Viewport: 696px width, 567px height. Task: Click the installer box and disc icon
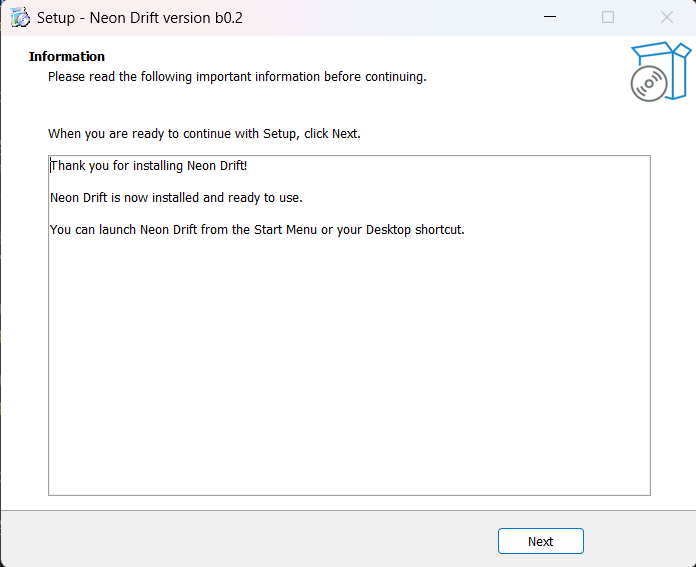660,70
